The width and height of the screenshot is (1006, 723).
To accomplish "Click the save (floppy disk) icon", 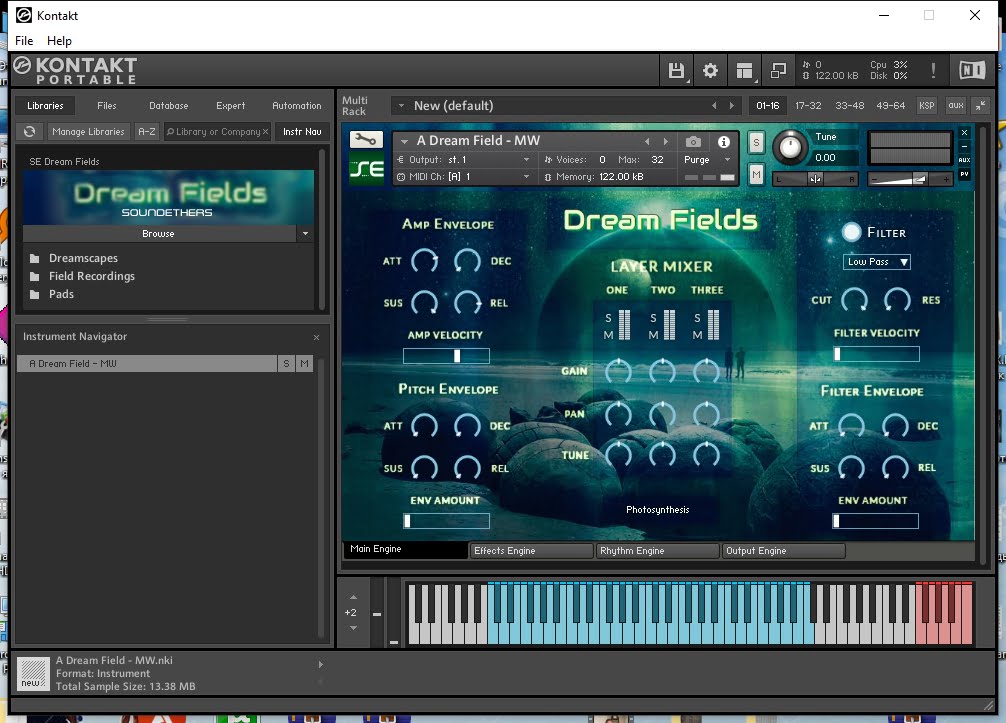I will coord(676,70).
